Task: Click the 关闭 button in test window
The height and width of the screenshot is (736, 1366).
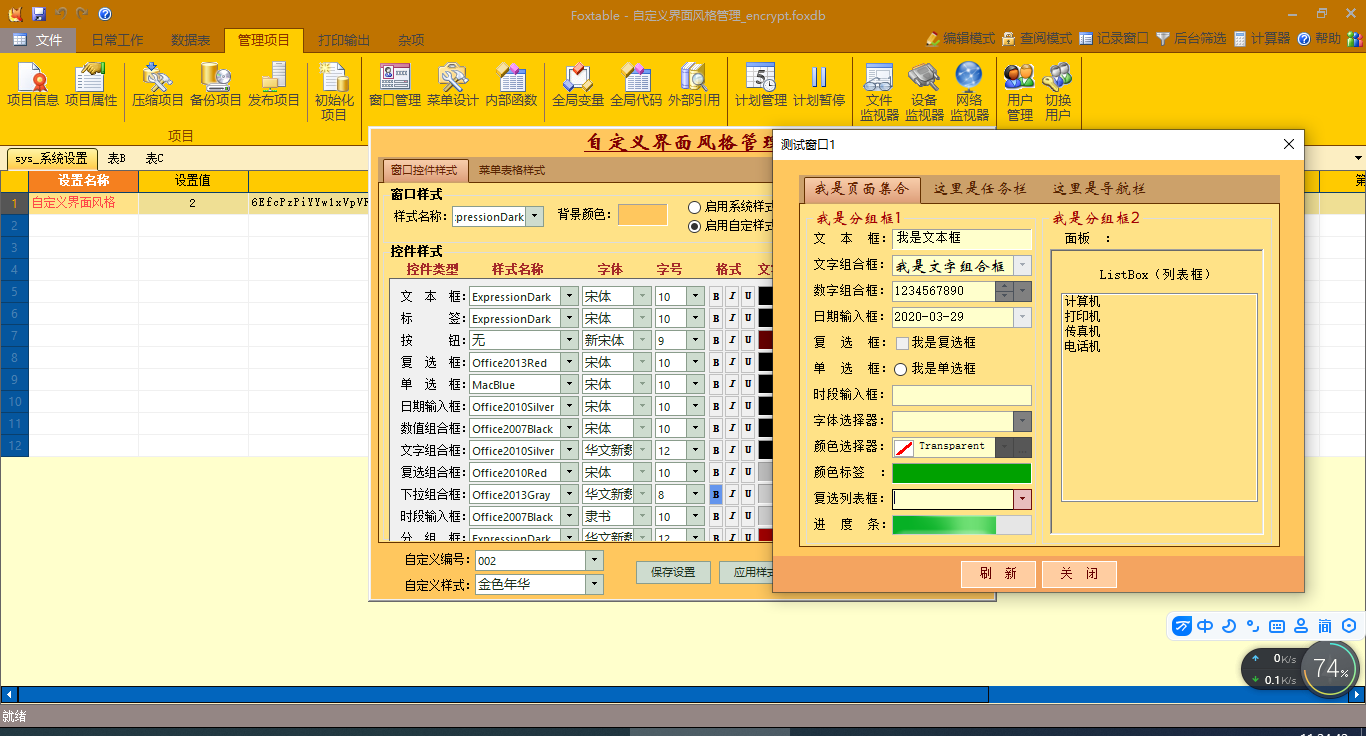Action: click(x=1079, y=574)
